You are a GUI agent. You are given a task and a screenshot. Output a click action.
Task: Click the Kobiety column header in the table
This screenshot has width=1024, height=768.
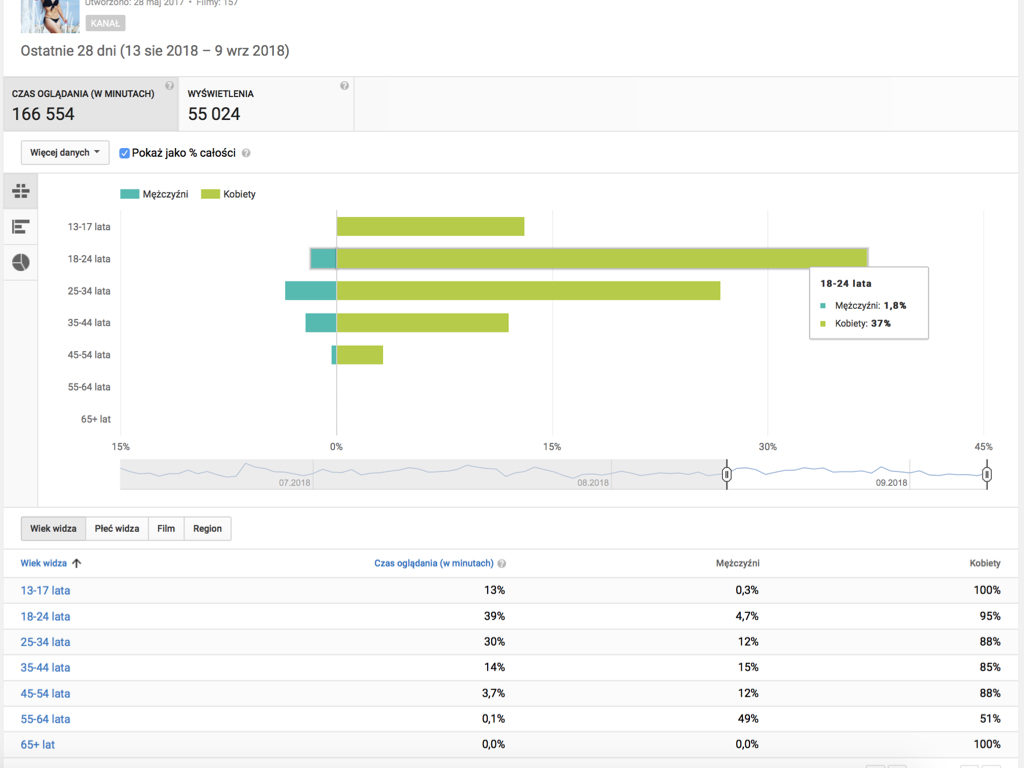(985, 563)
